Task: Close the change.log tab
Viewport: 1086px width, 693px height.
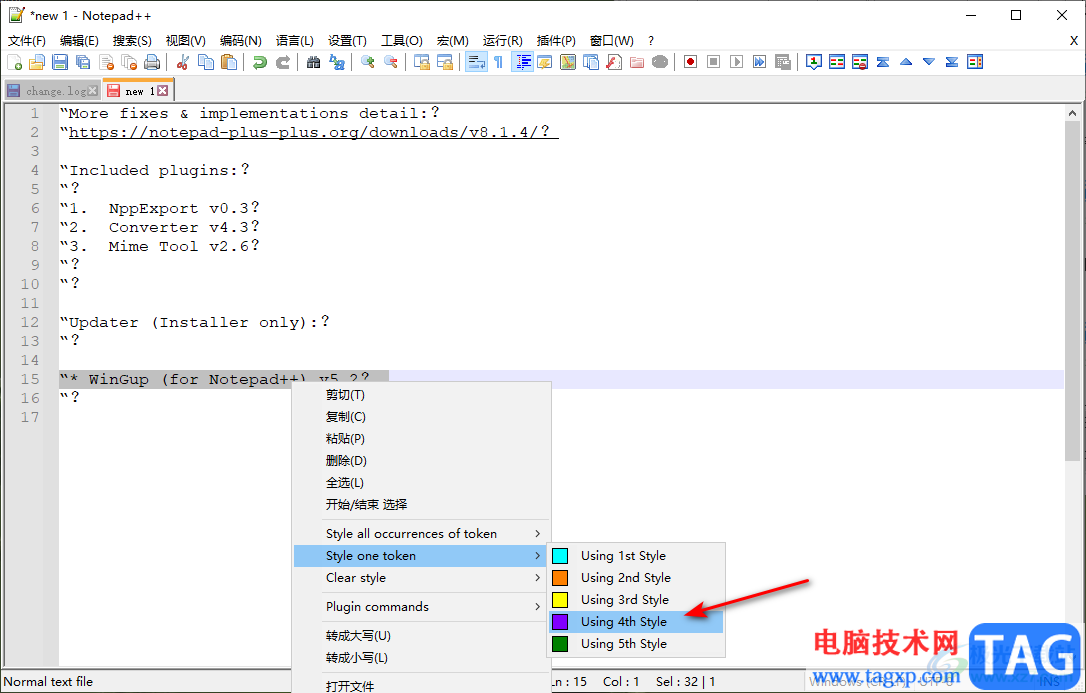Action: tap(93, 91)
